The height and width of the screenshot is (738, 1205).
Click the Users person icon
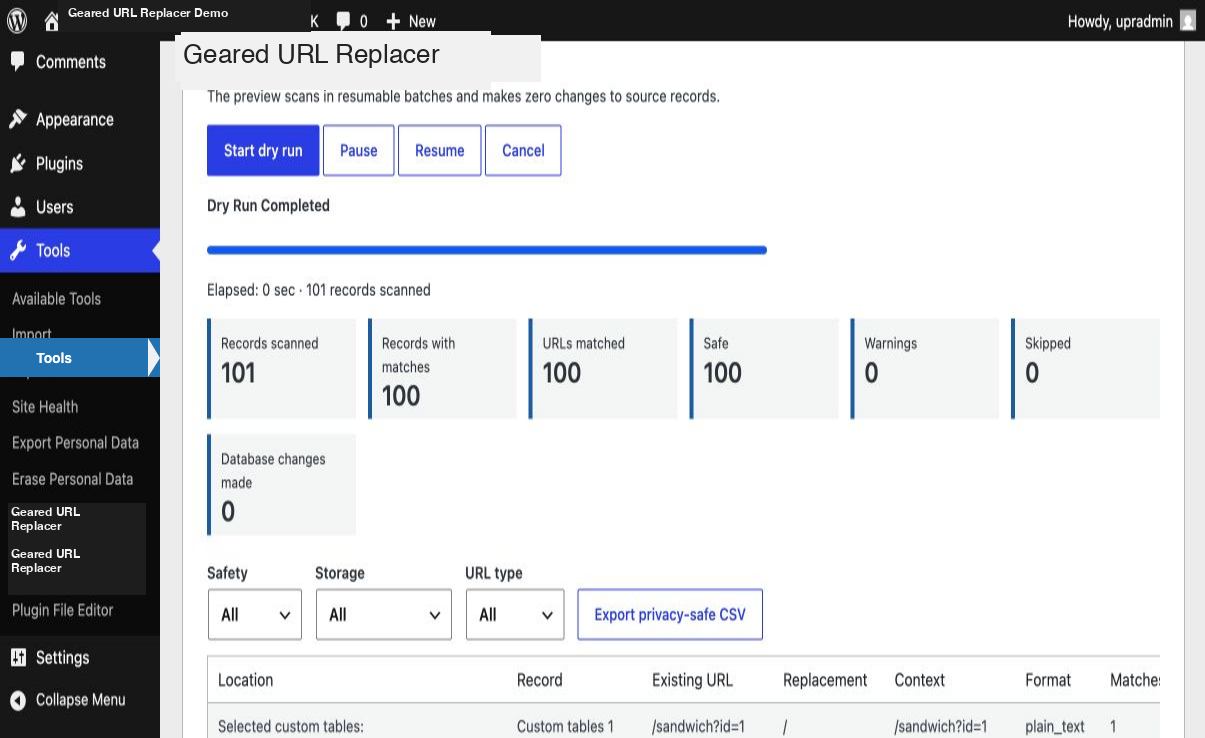(18, 207)
